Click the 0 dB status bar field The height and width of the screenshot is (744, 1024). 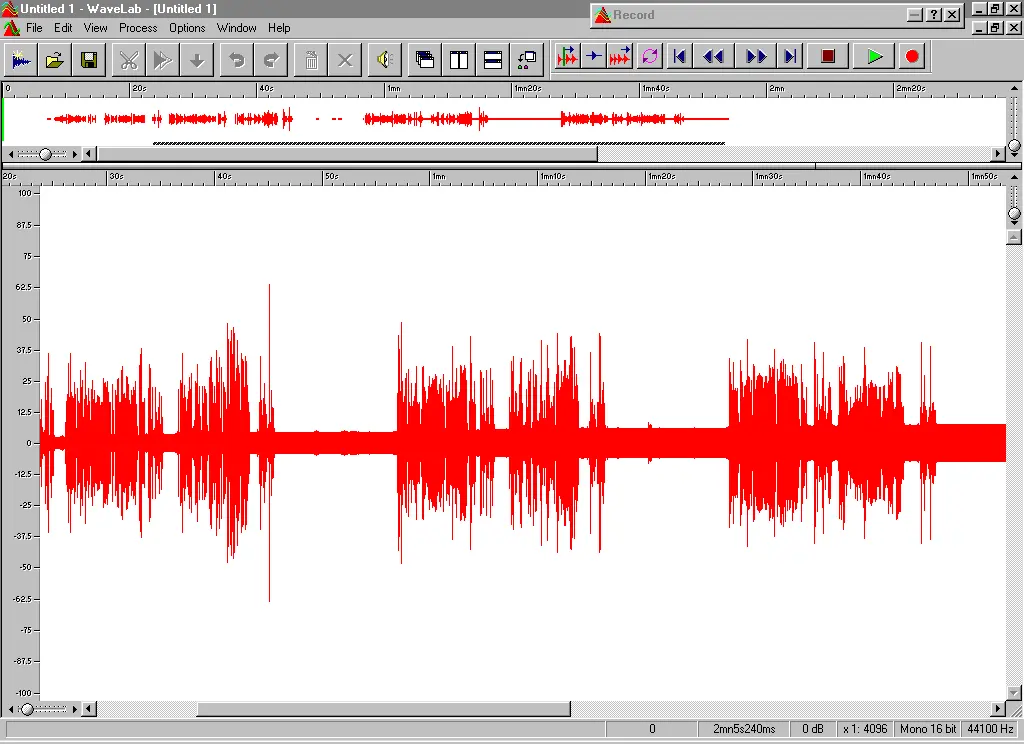click(x=813, y=729)
